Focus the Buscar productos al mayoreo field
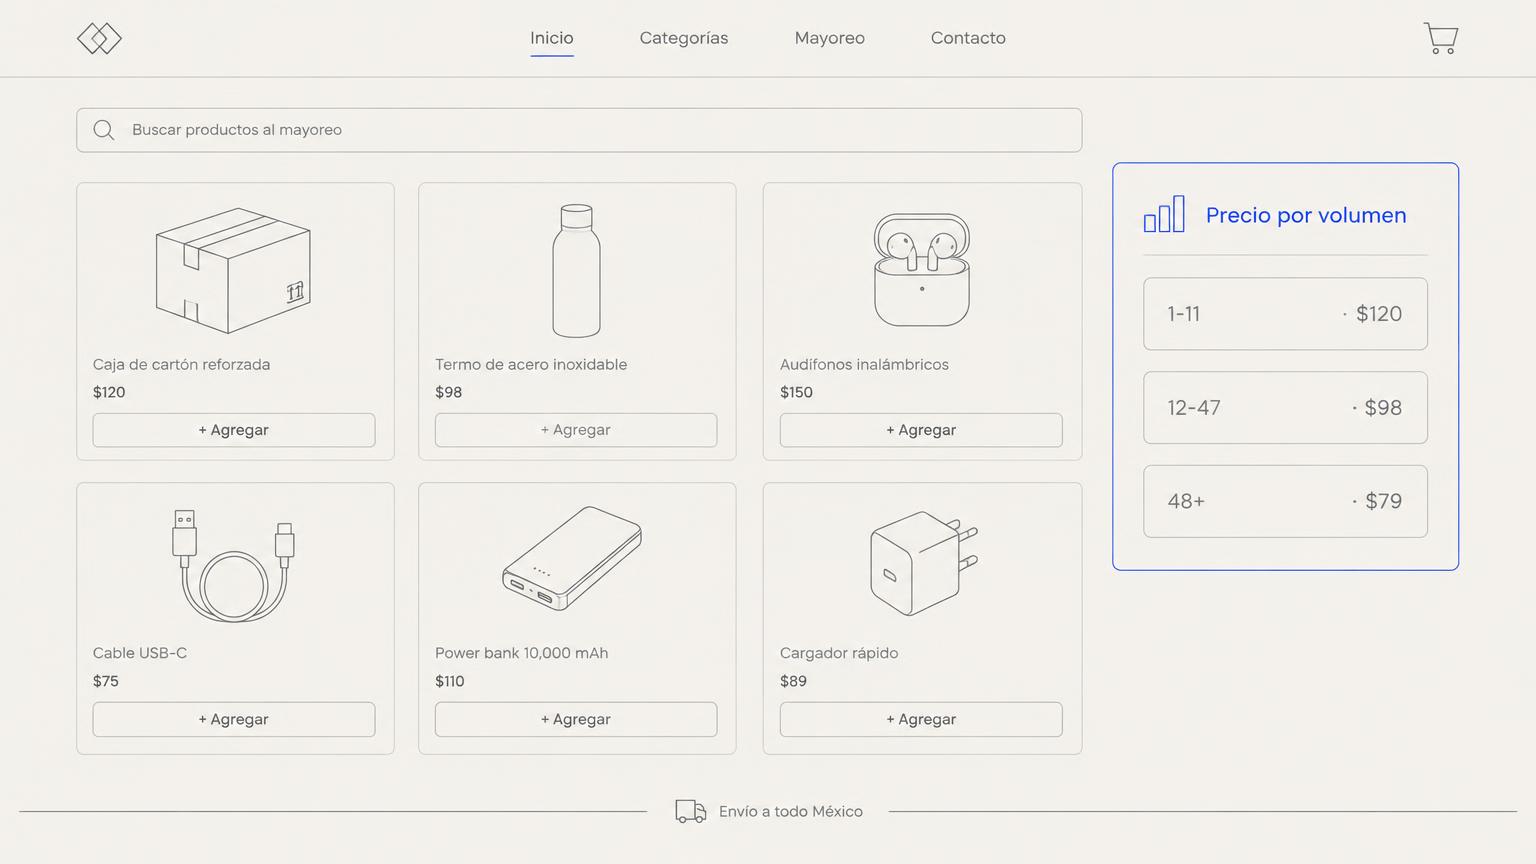This screenshot has width=1536, height=864. point(579,130)
